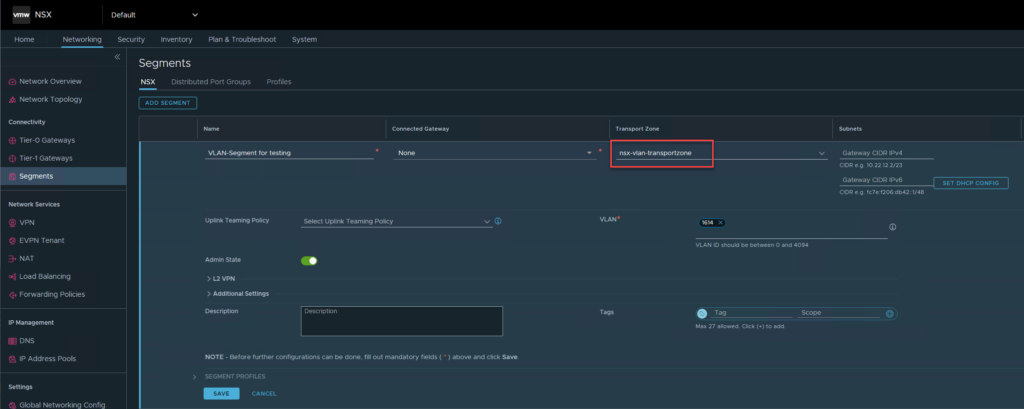Open the Security top menu tab
Image resolution: width=1024 pixels, height=409 pixels.
[131, 39]
